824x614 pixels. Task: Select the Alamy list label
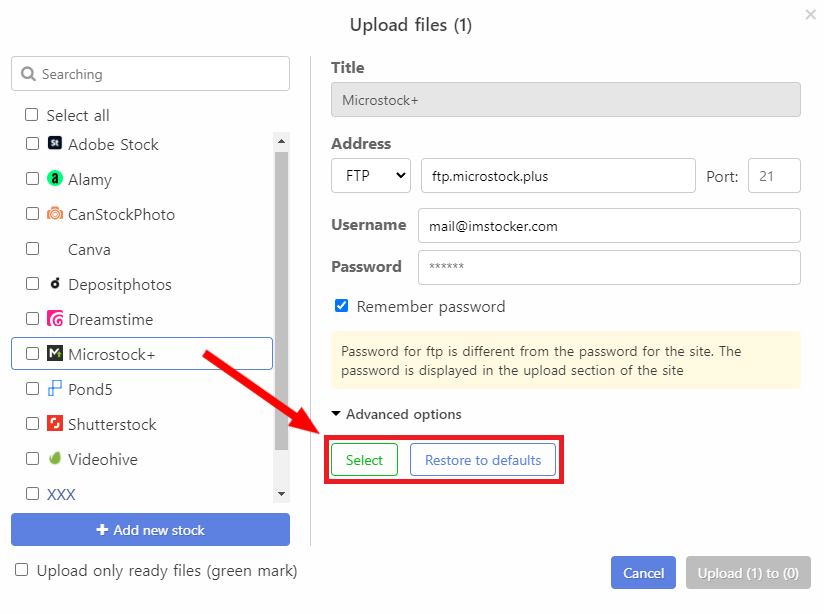click(x=90, y=179)
